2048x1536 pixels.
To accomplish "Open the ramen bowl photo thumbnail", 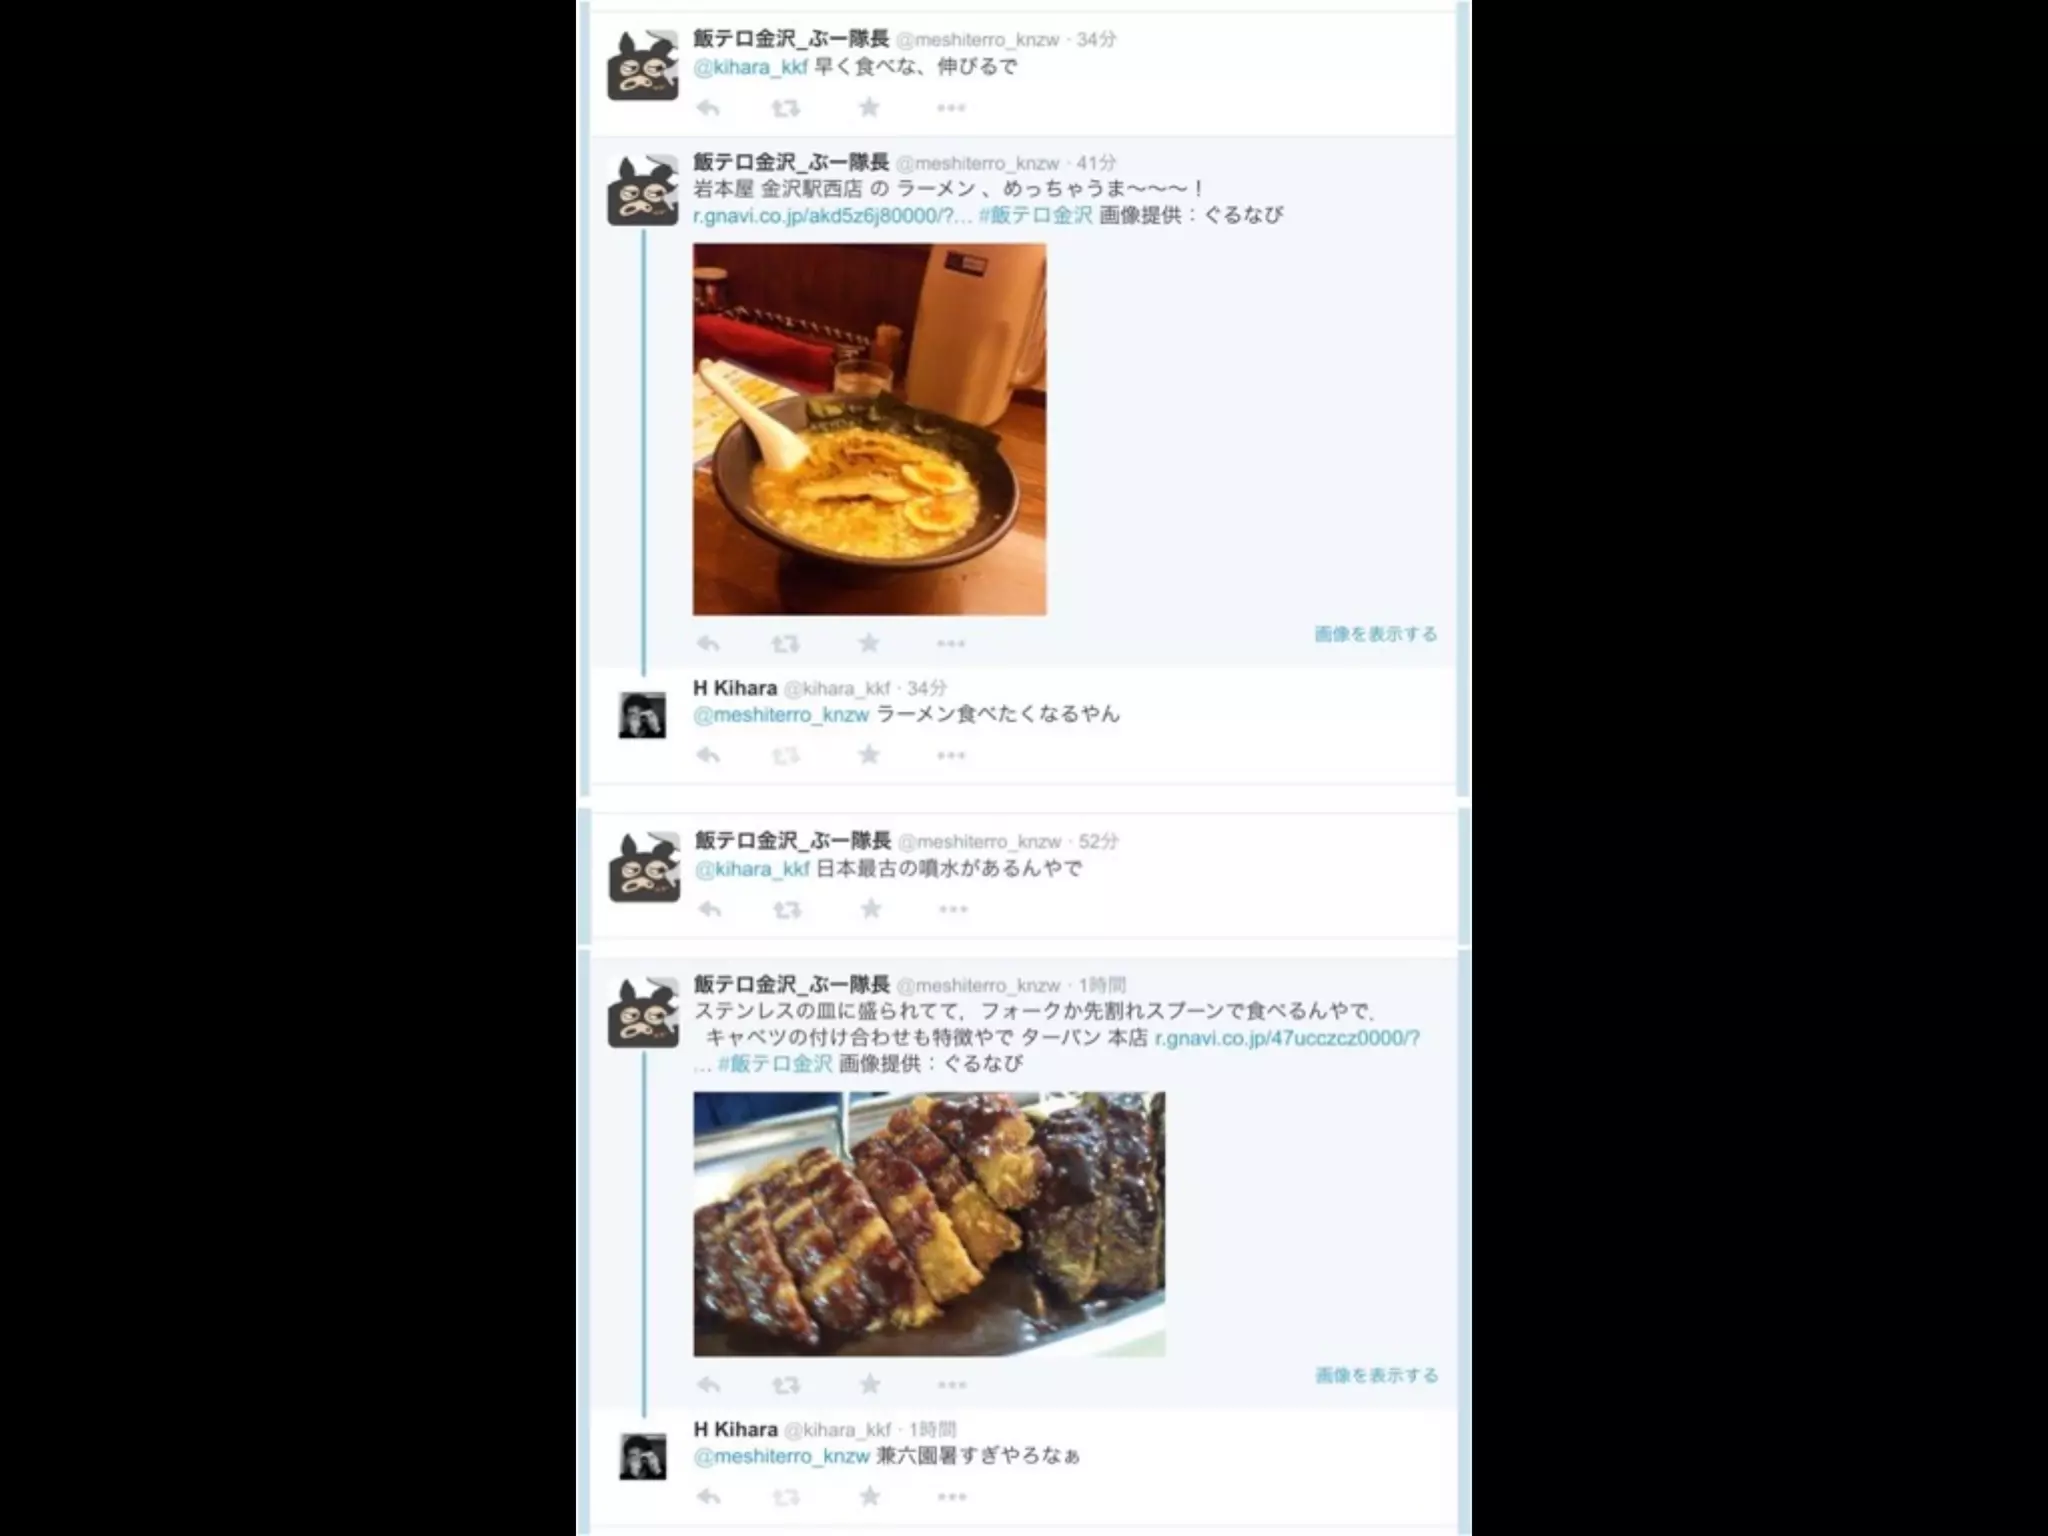I will click(870, 429).
